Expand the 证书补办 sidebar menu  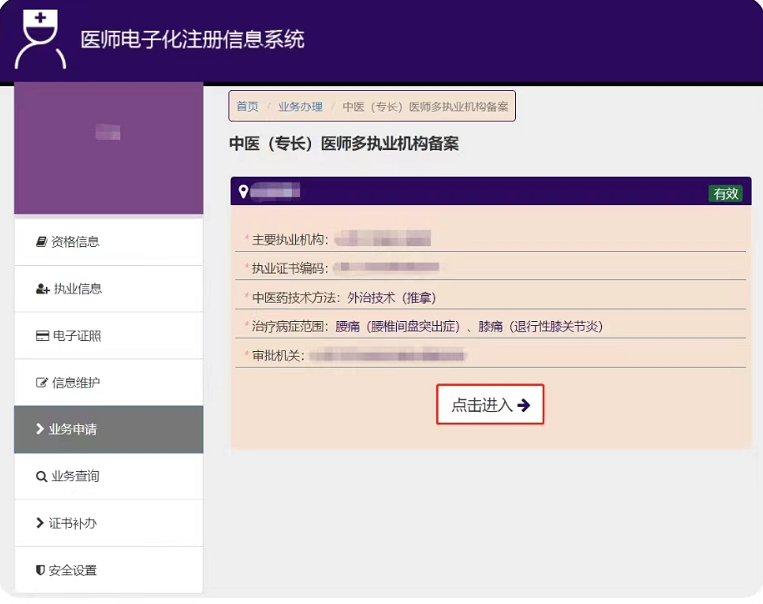(x=108, y=524)
